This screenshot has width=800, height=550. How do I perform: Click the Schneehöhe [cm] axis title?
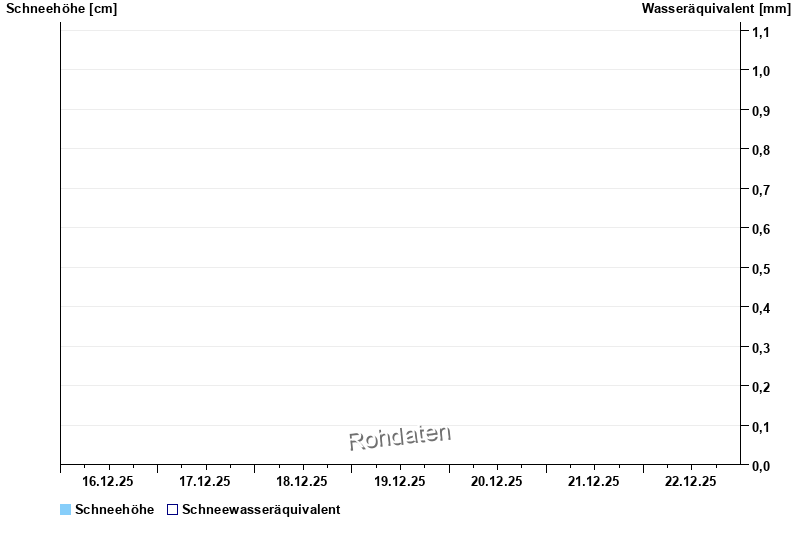61,9
